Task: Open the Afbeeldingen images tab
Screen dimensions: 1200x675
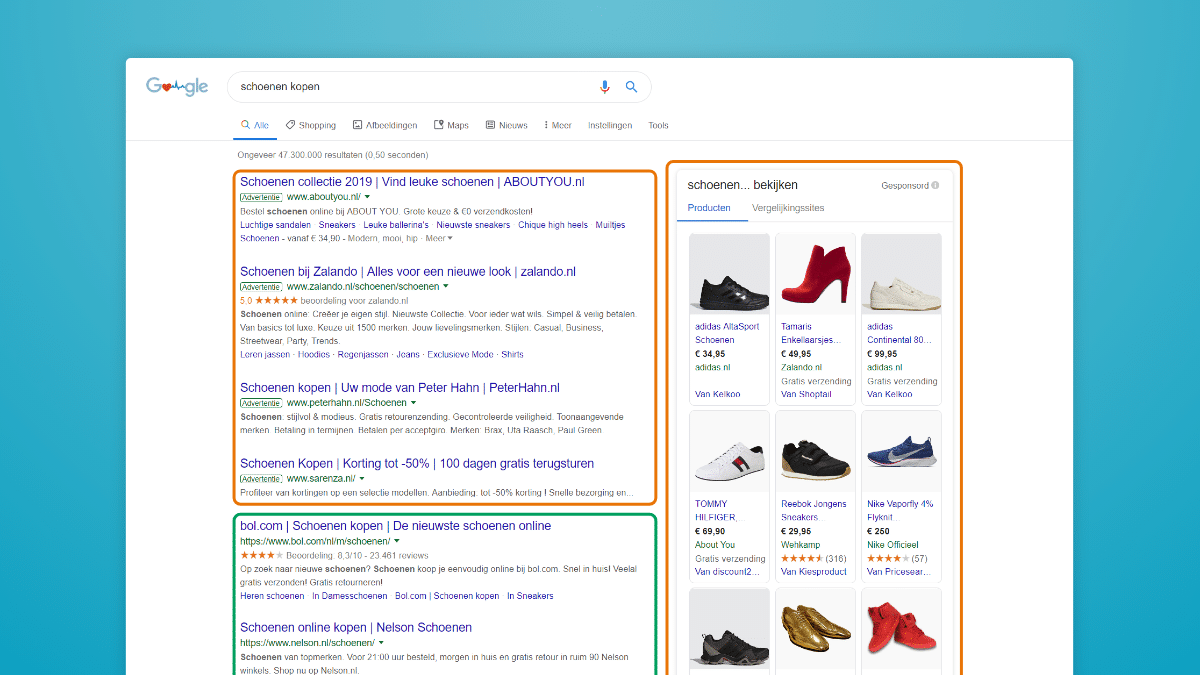Action: [384, 126]
